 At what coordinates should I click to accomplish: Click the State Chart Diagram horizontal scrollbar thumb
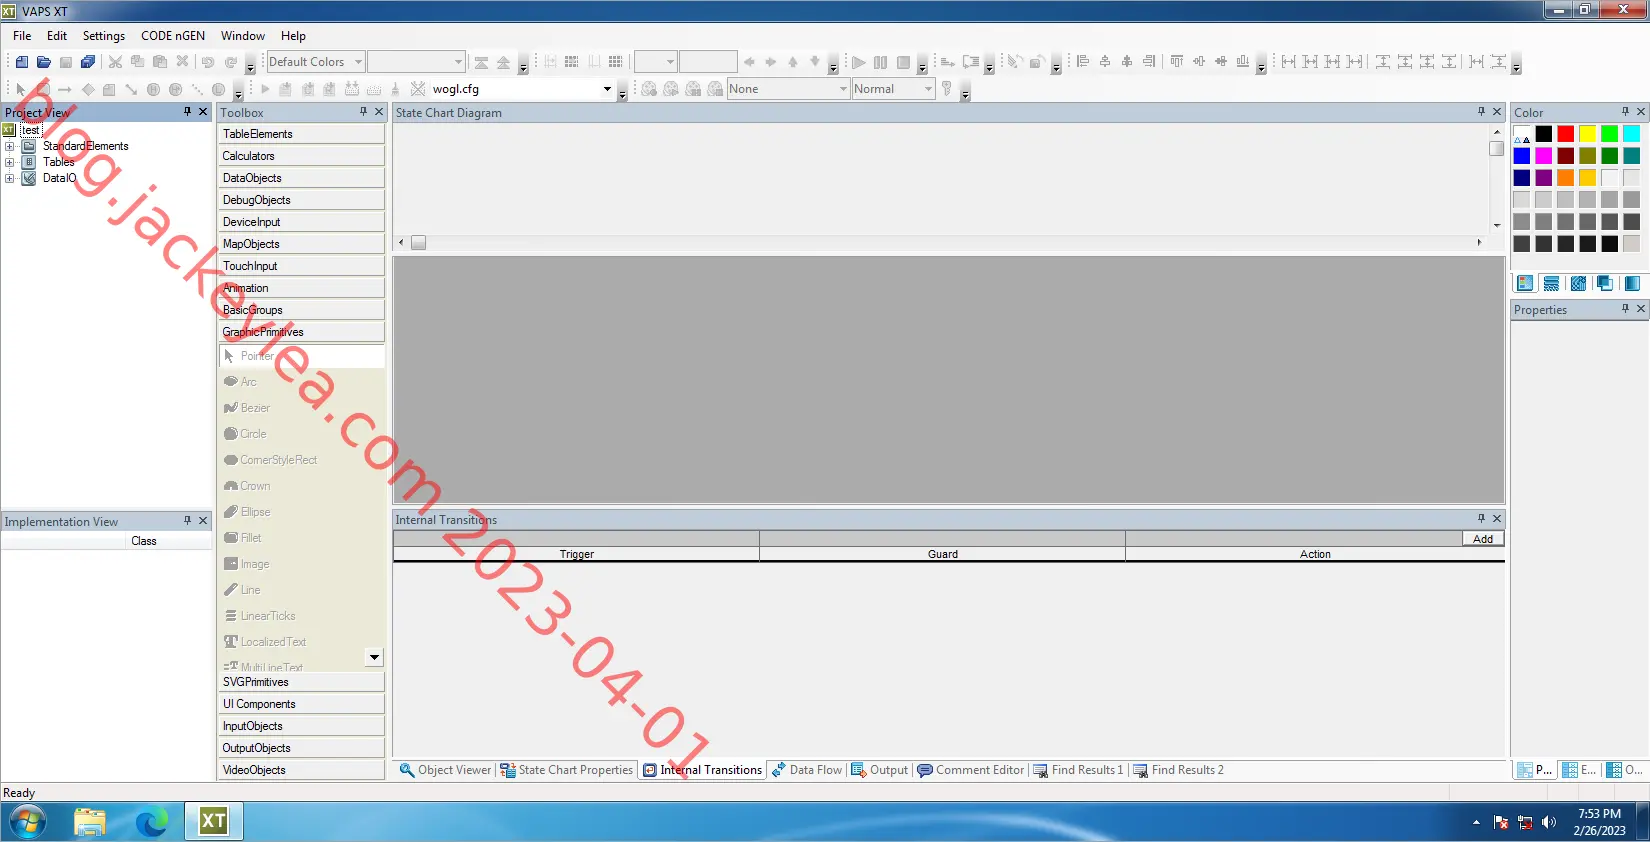click(418, 243)
